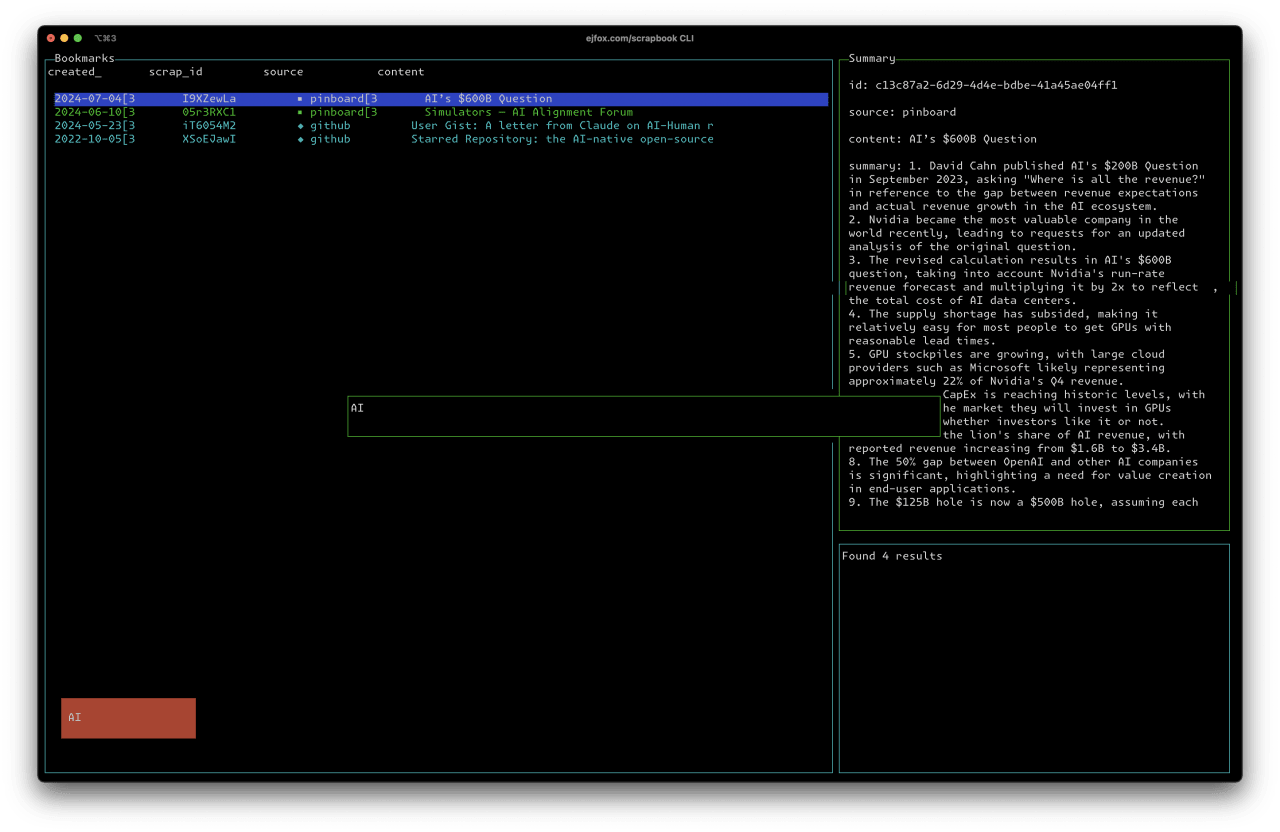1280x832 pixels.
Task: Click the created_ column header
Action: click(x=75, y=72)
